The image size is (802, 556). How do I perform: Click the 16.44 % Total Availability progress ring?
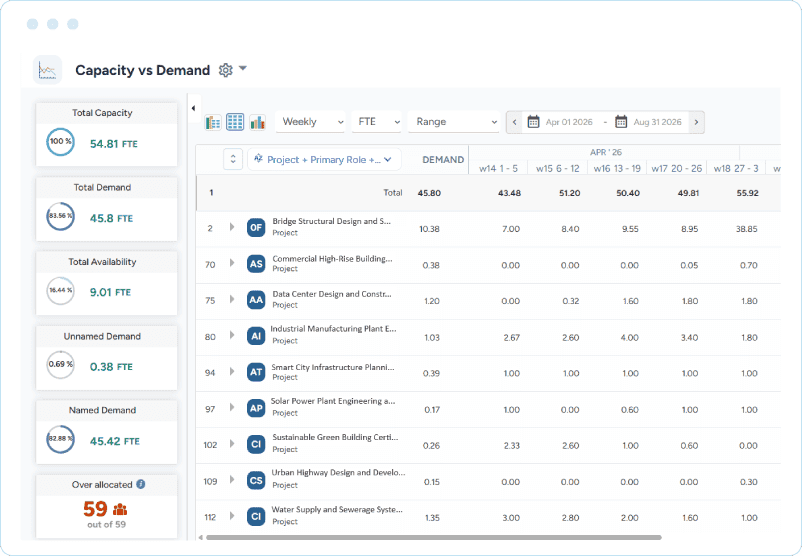tap(60, 291)
